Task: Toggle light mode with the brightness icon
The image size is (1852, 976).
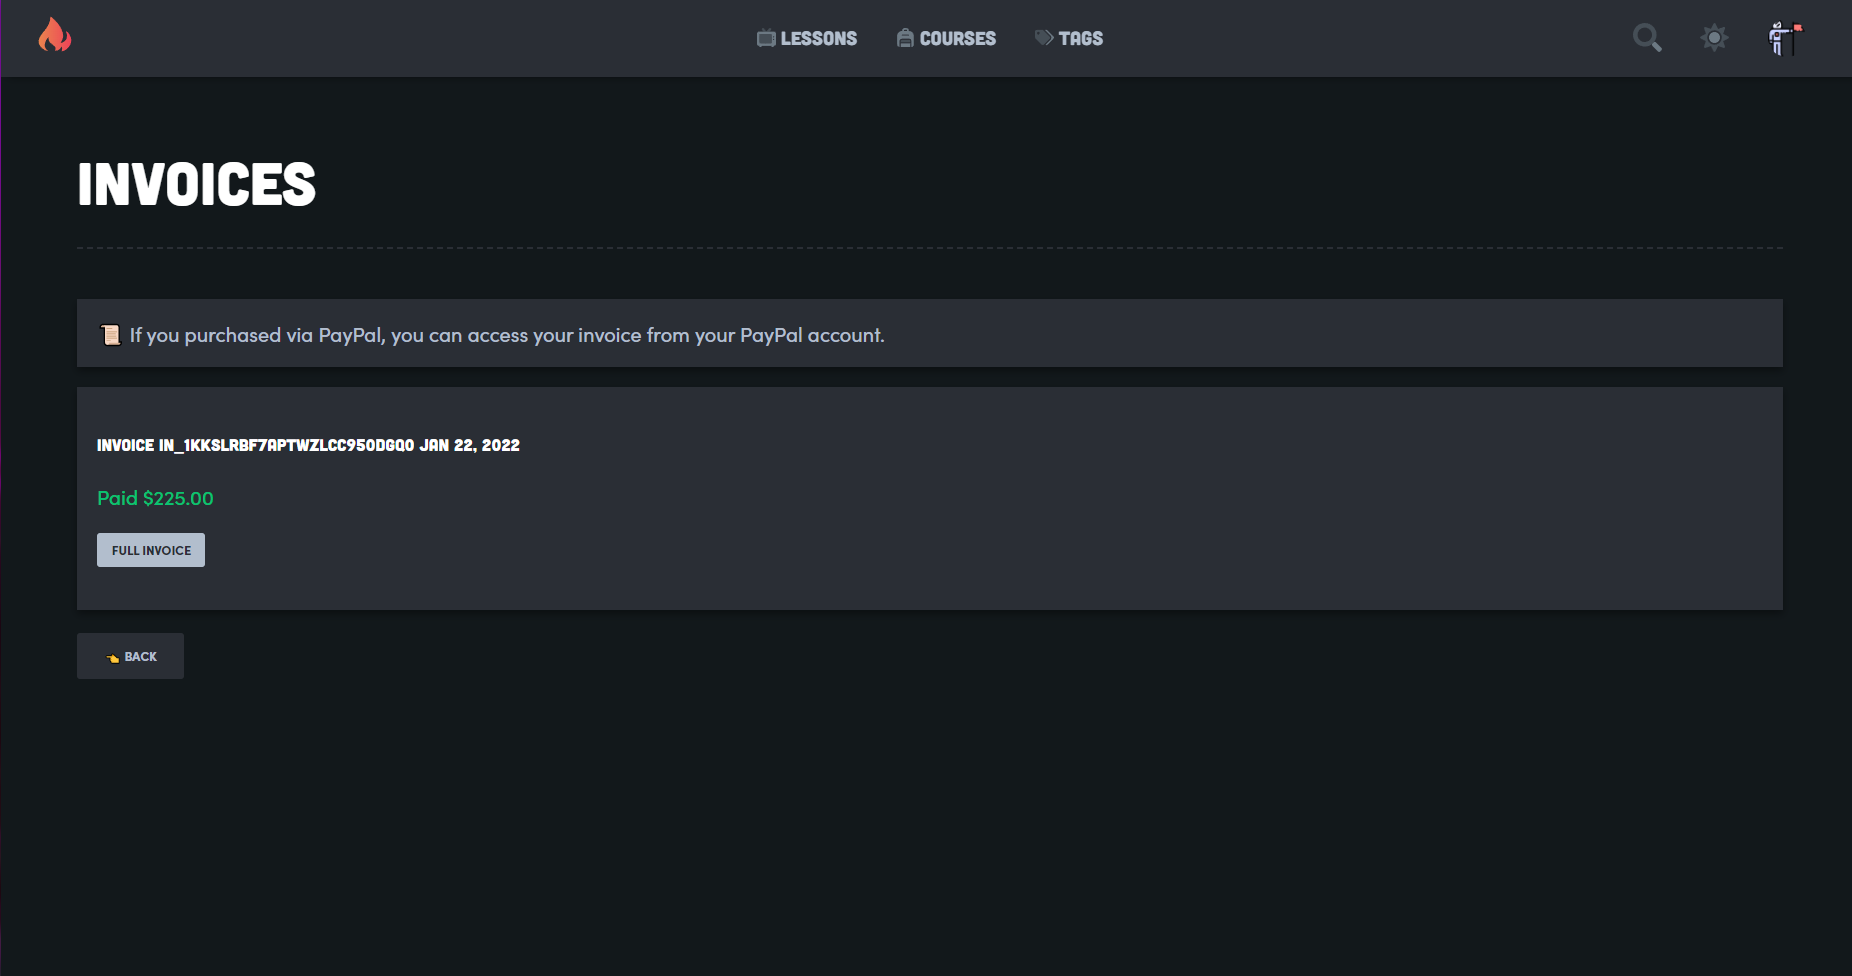Action: coord(1714,37)
